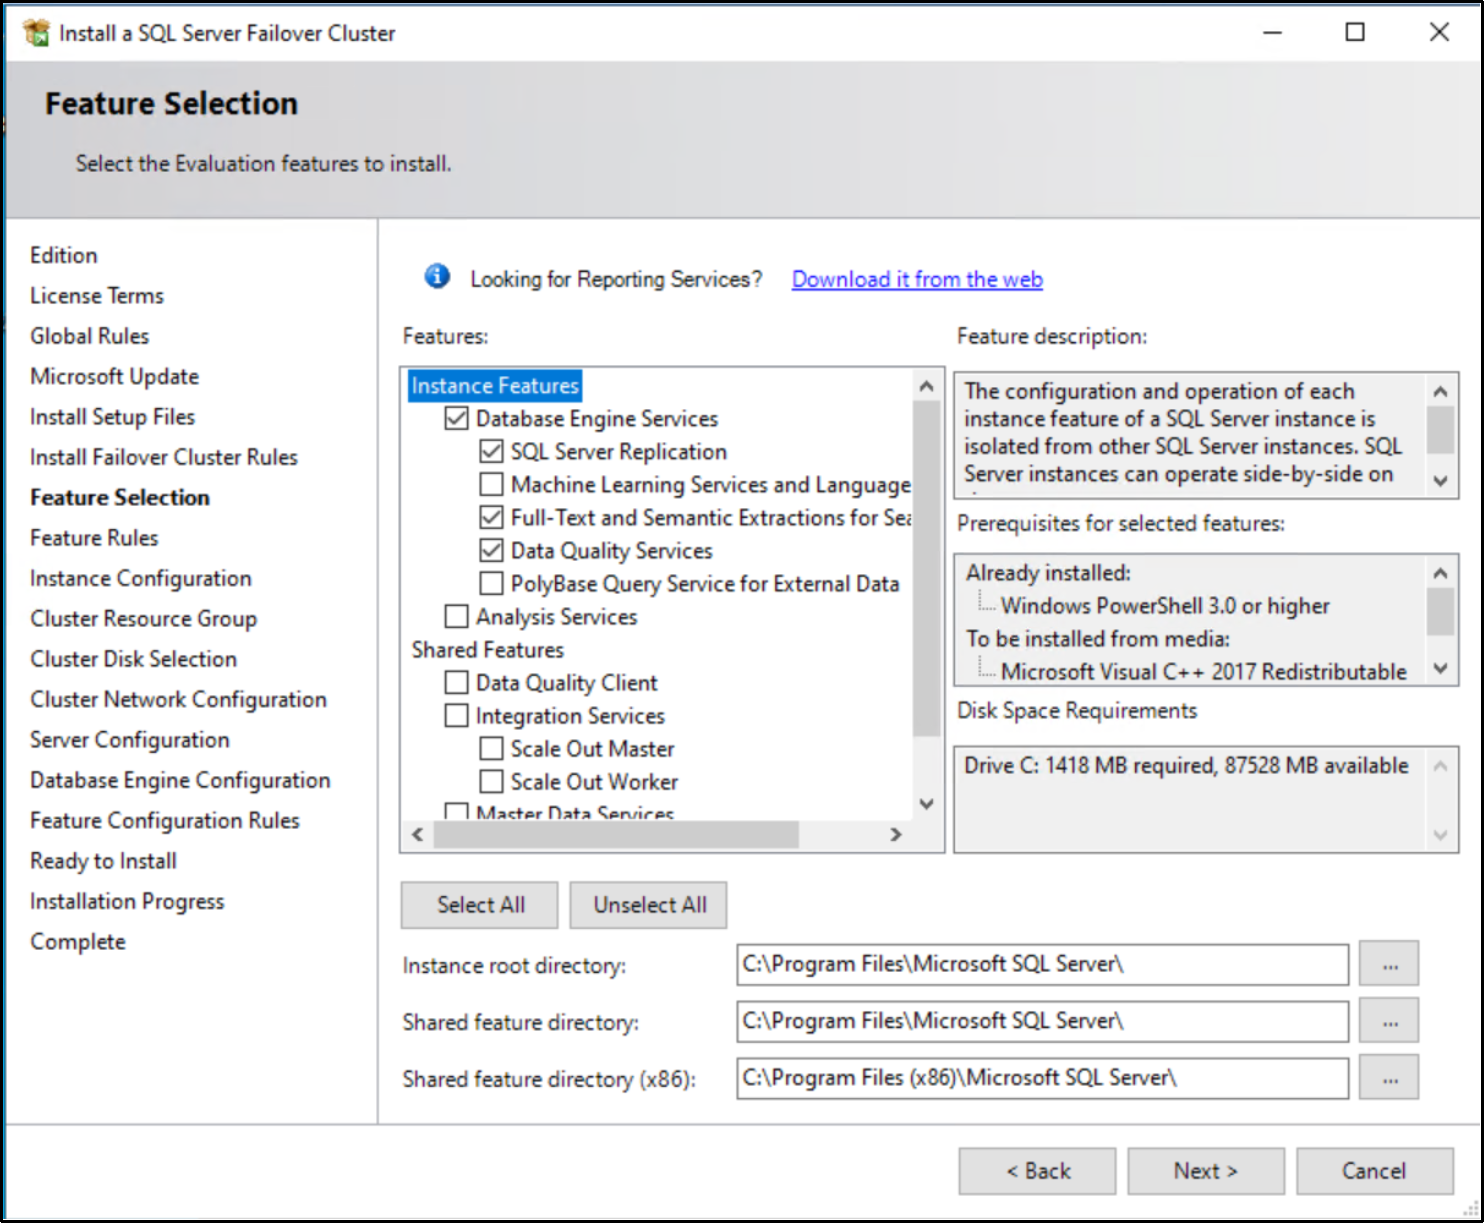The image size is (1484, 1223).
Task: Select the Feature Configuration Rules step
Action: (x=165, y=820)
